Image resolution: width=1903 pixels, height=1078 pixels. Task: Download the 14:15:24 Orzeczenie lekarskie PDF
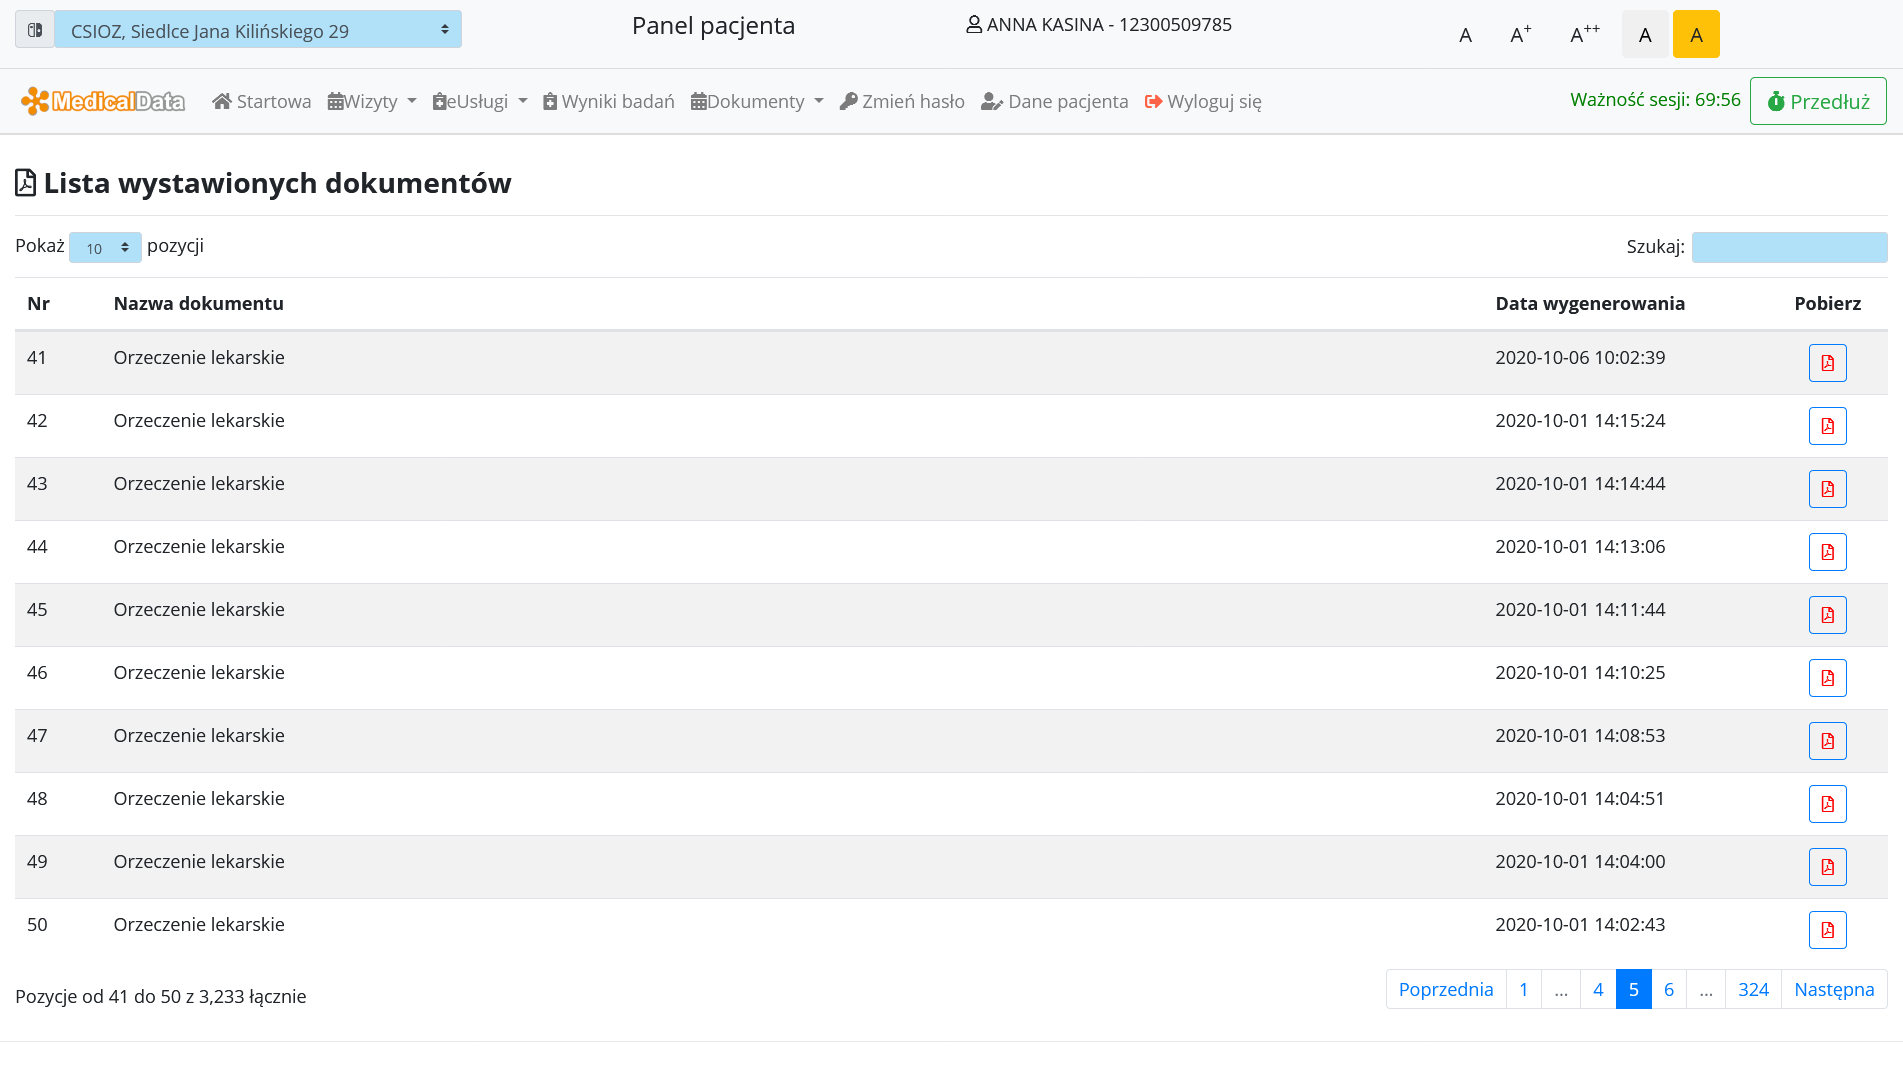(x=1827, y=426)
